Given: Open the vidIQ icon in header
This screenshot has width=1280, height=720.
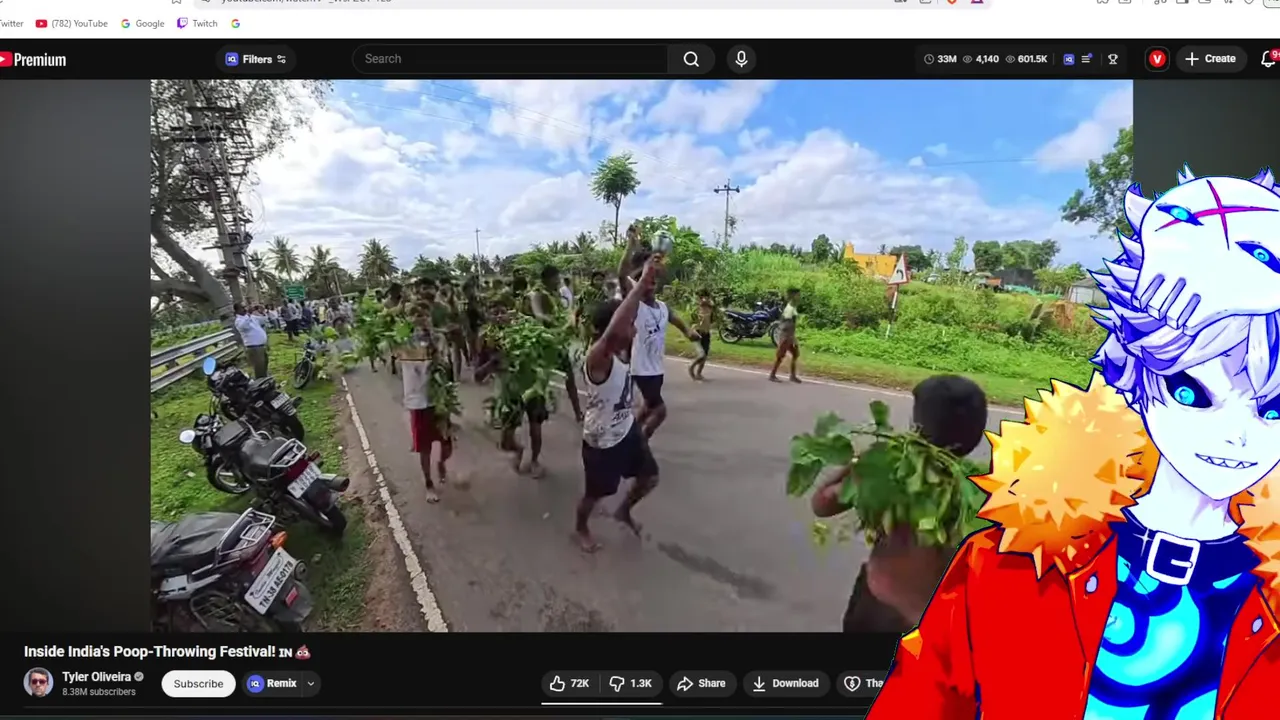Looking at the screenshot, I should click(1068, 59).
